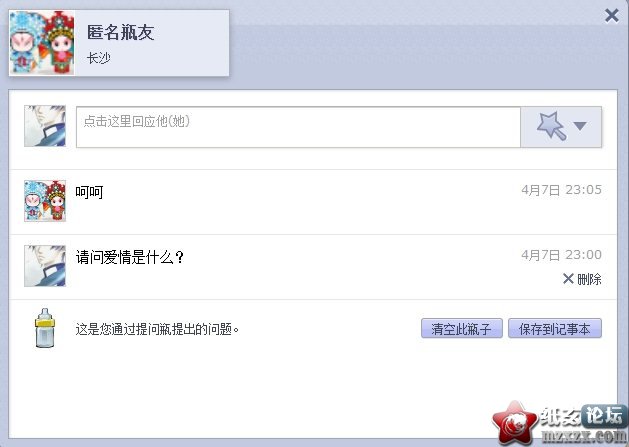Expand the dropdown arrow beside the wand

[x=580, y=126]
